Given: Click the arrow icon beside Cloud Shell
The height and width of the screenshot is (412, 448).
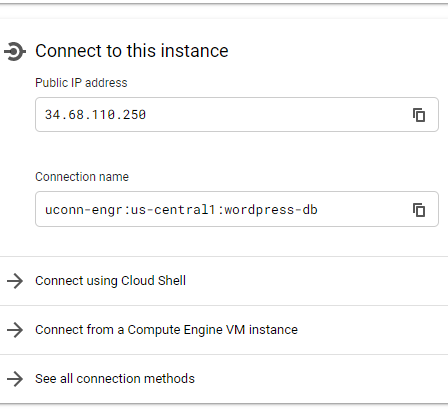Looking at the screenshot, I should [x=15, y=281].
